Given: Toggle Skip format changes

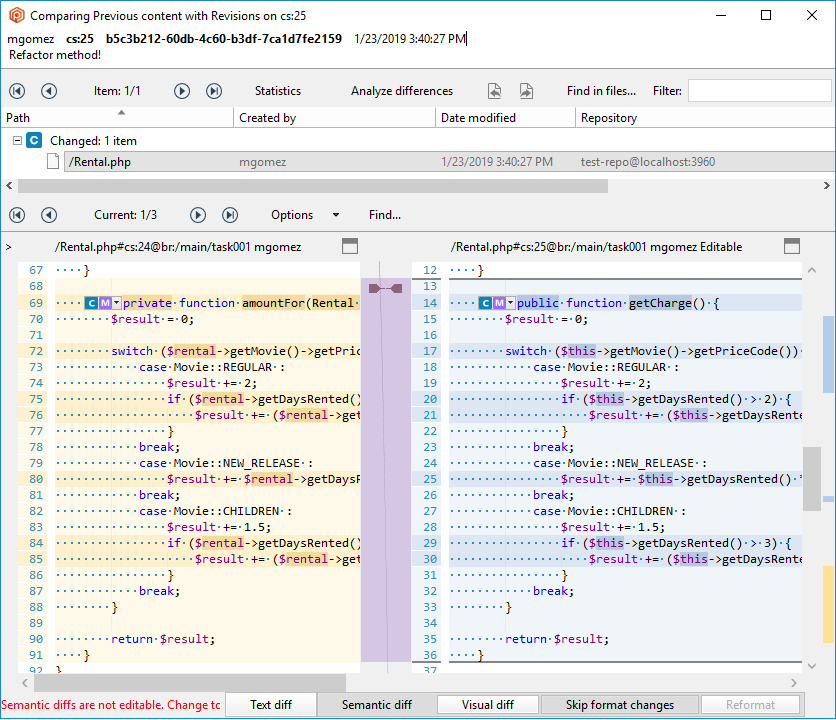Looking at the screenshot, I should (619, 704).
